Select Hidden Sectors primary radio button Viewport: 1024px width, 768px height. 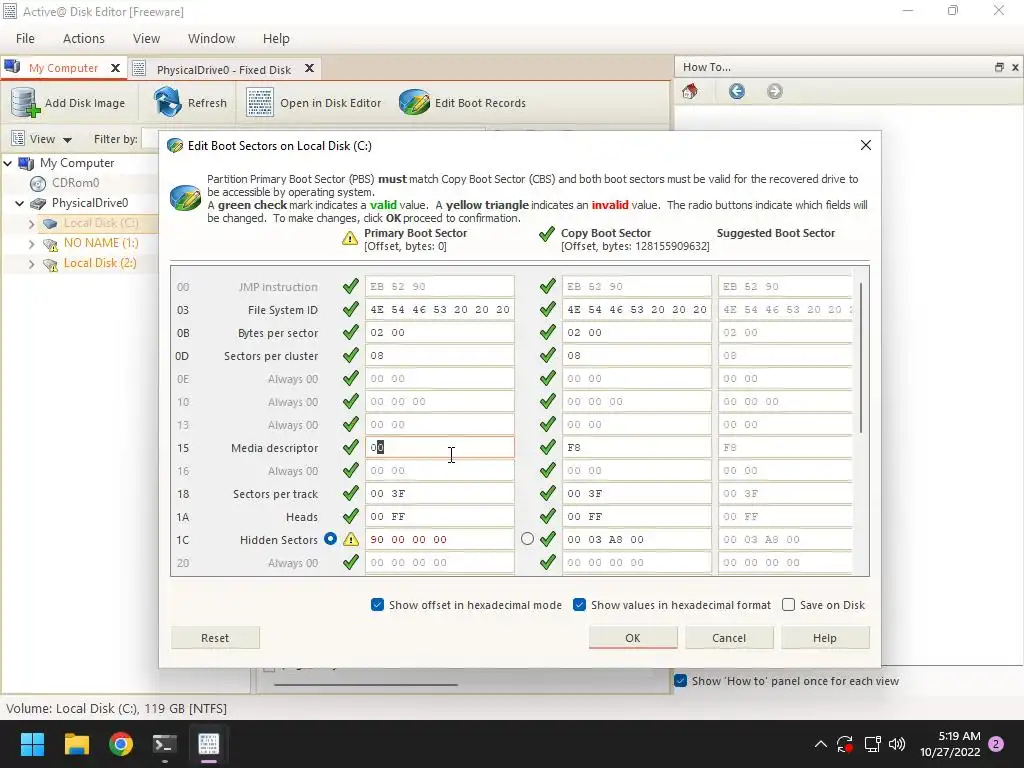click(330, 539)
